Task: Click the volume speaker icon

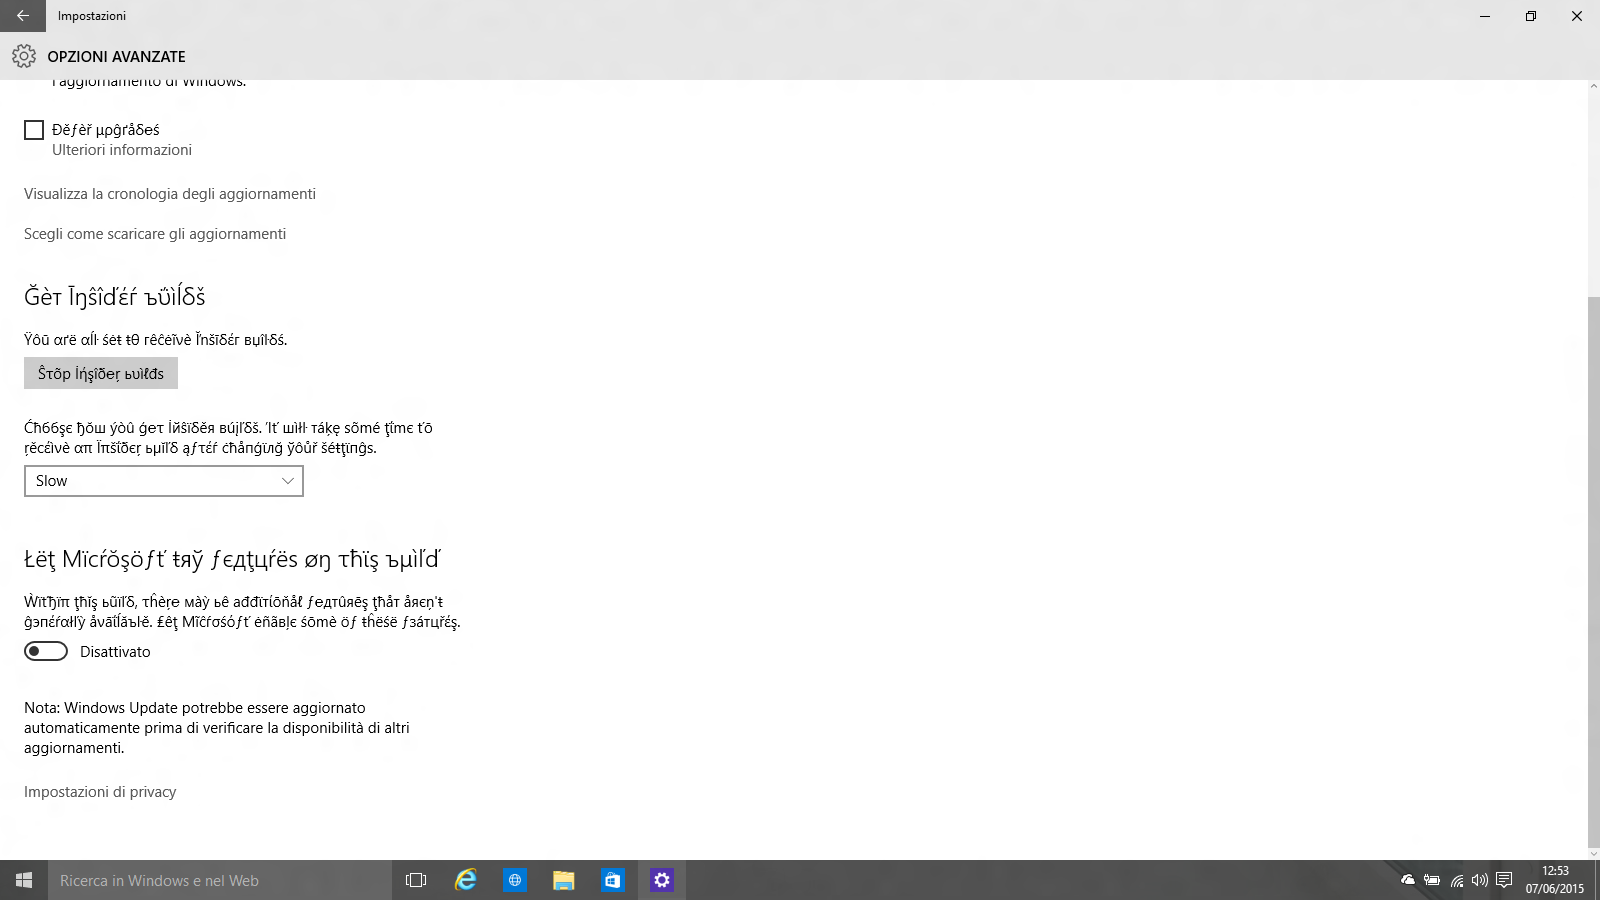Action: tap(1480, 880)
